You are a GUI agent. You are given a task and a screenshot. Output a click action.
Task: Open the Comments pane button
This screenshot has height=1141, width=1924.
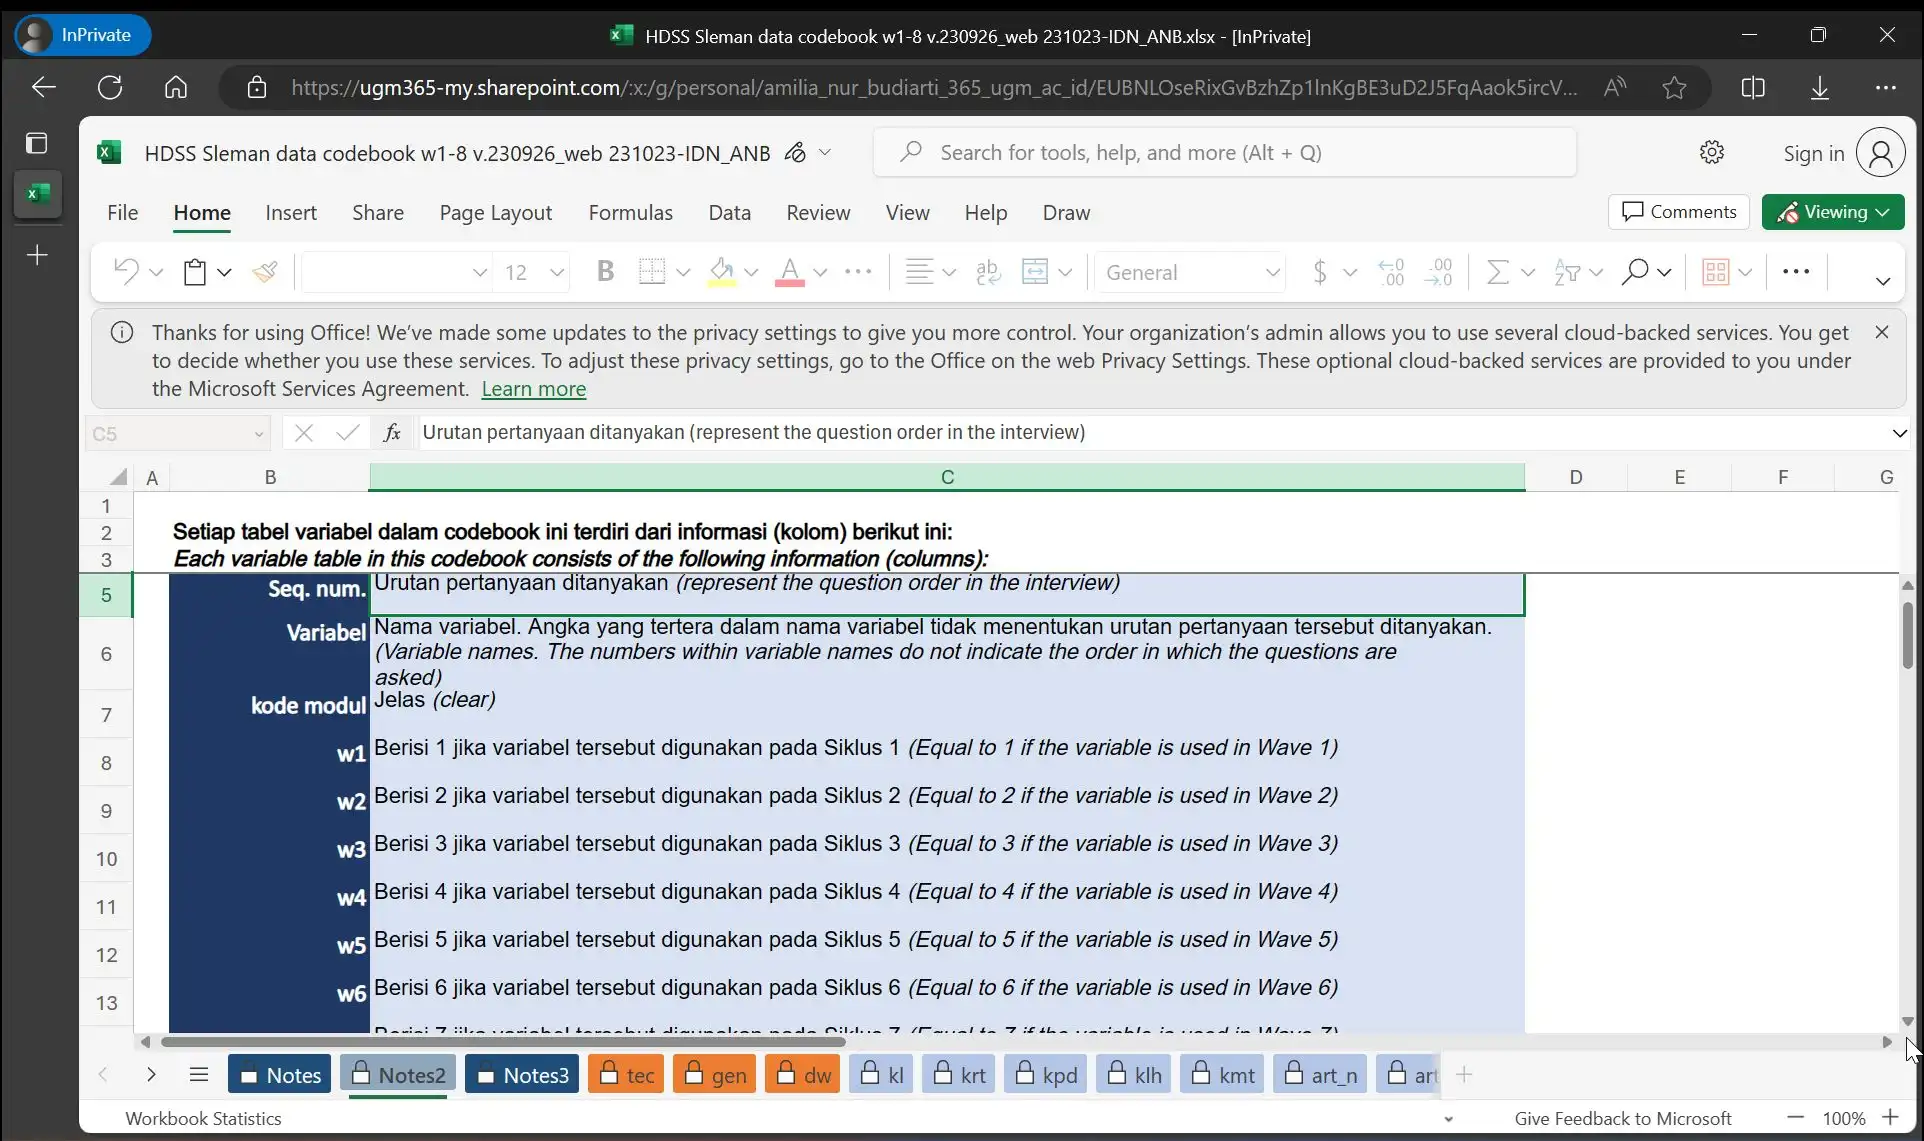(x=1679, y=212)
